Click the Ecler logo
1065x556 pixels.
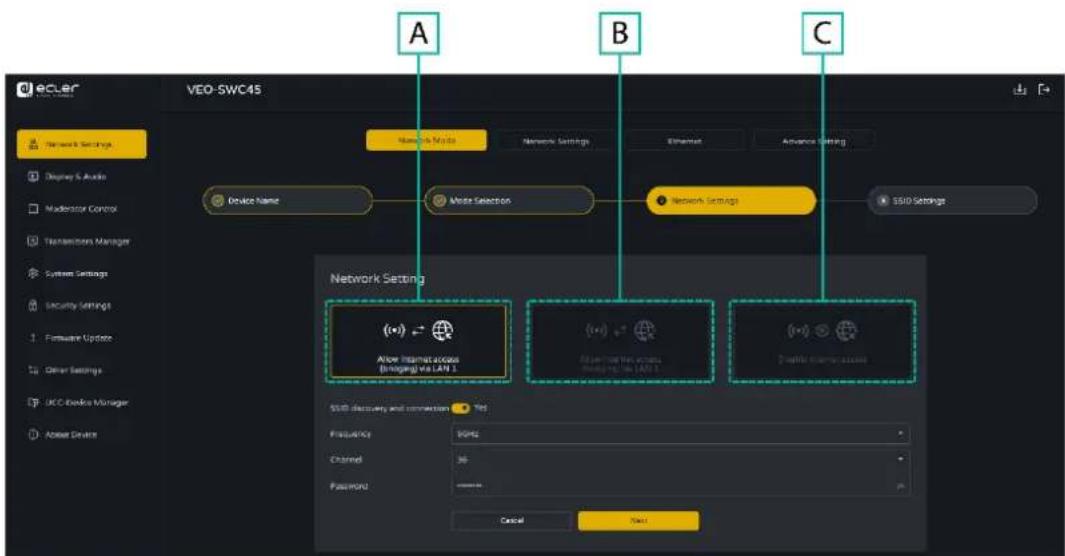(x=48, y=90)
